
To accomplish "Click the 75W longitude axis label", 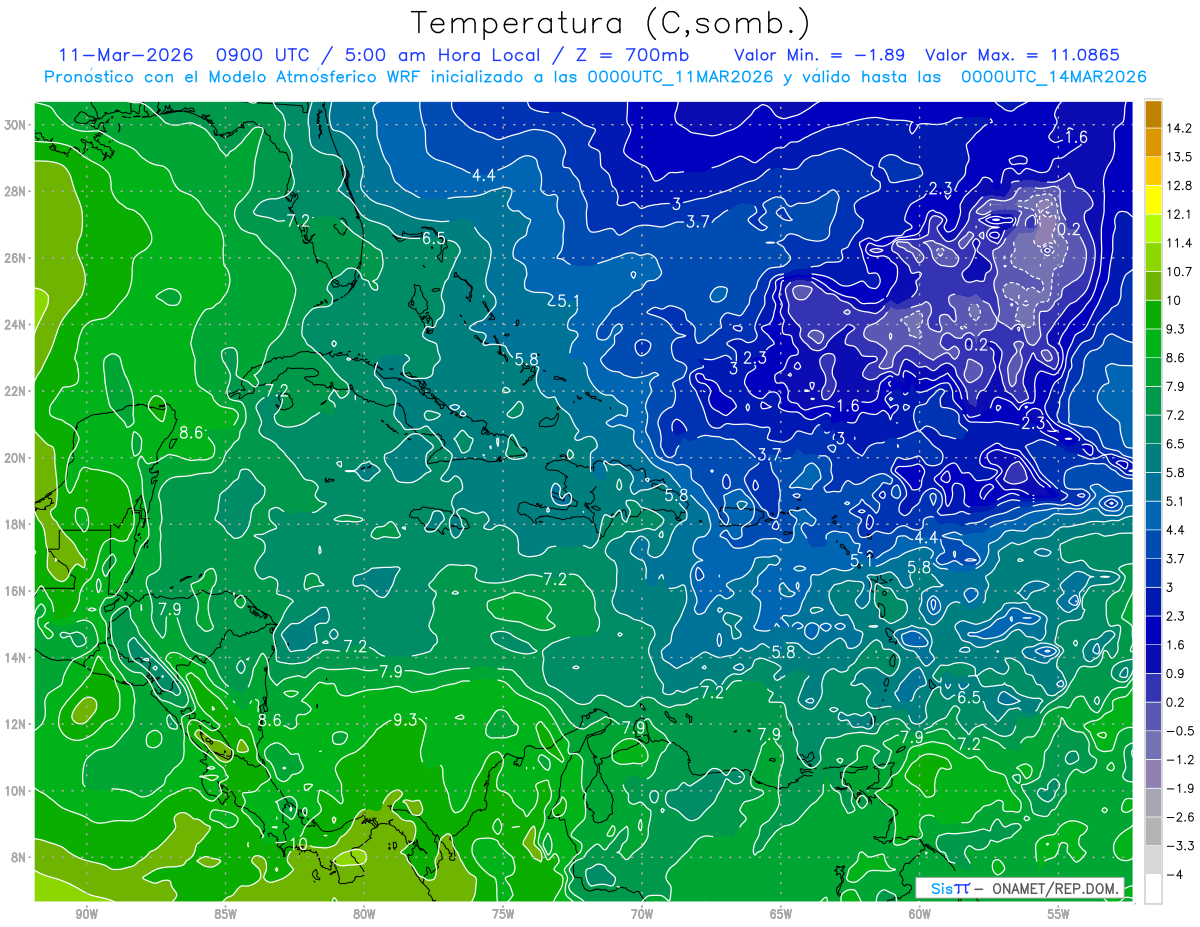I will pyautogui.click(x=503, y=914).
